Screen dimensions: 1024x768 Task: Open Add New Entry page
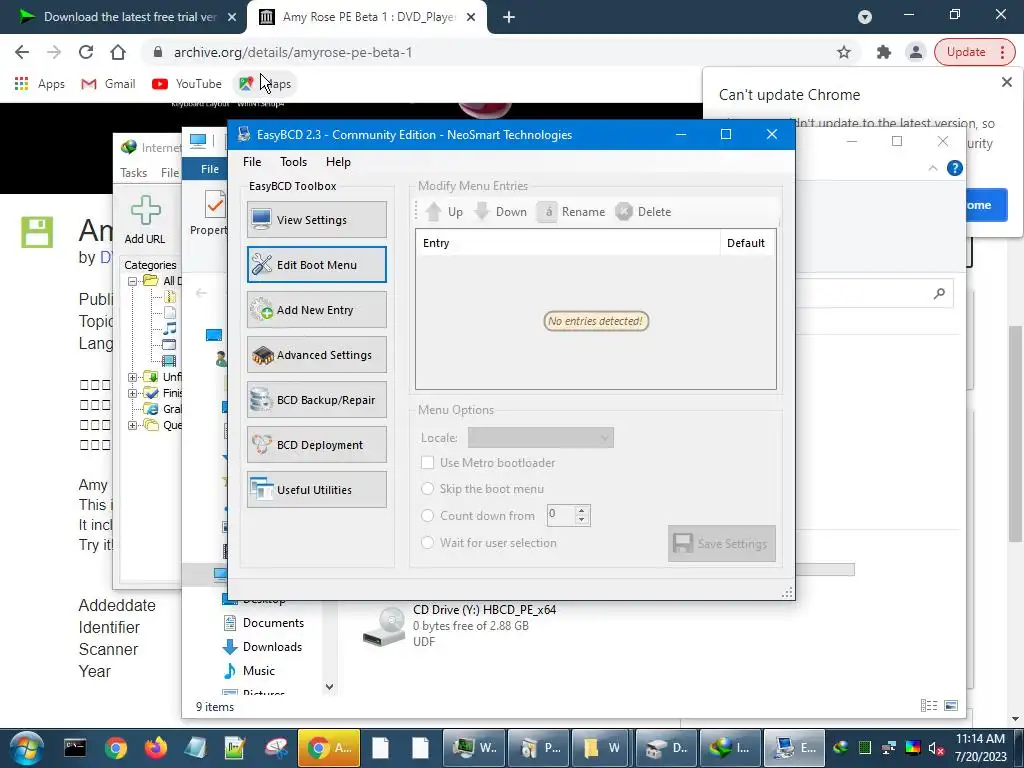[317, 310]
